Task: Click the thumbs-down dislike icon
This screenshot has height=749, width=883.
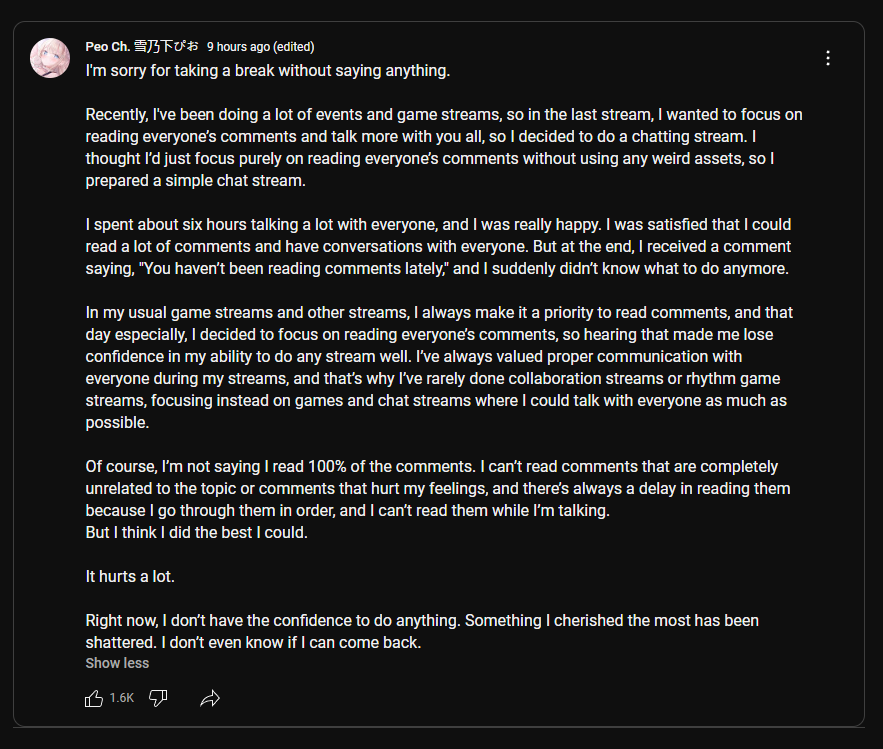Action: point(158,698)
